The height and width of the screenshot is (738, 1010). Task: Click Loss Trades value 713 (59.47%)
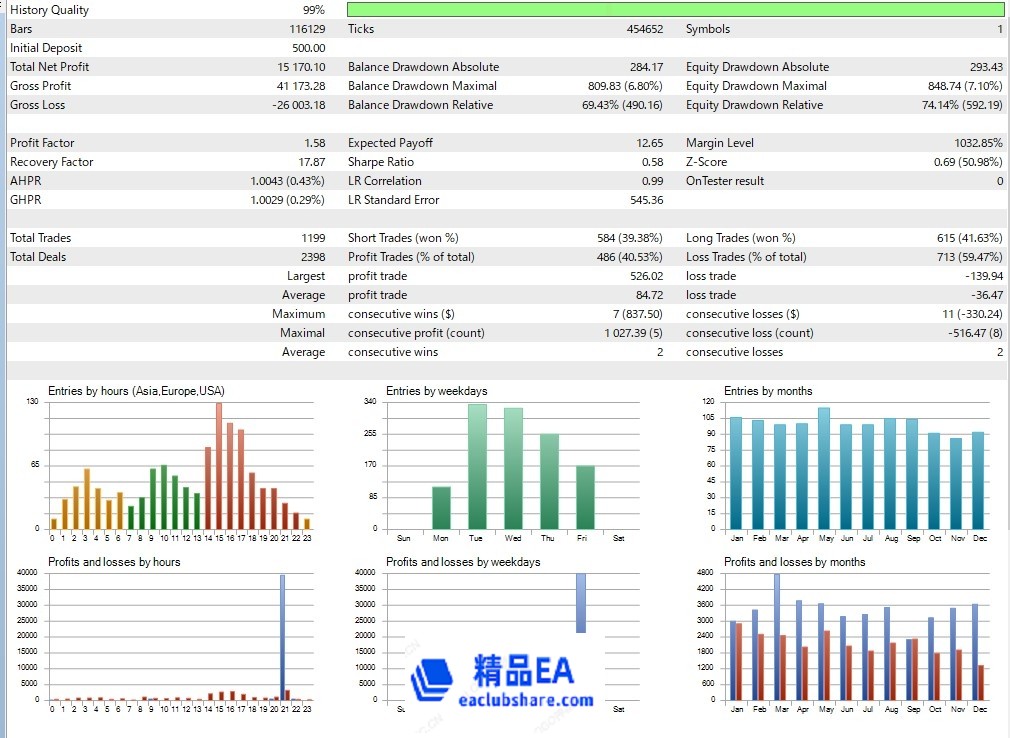click(x=969, y=257)
